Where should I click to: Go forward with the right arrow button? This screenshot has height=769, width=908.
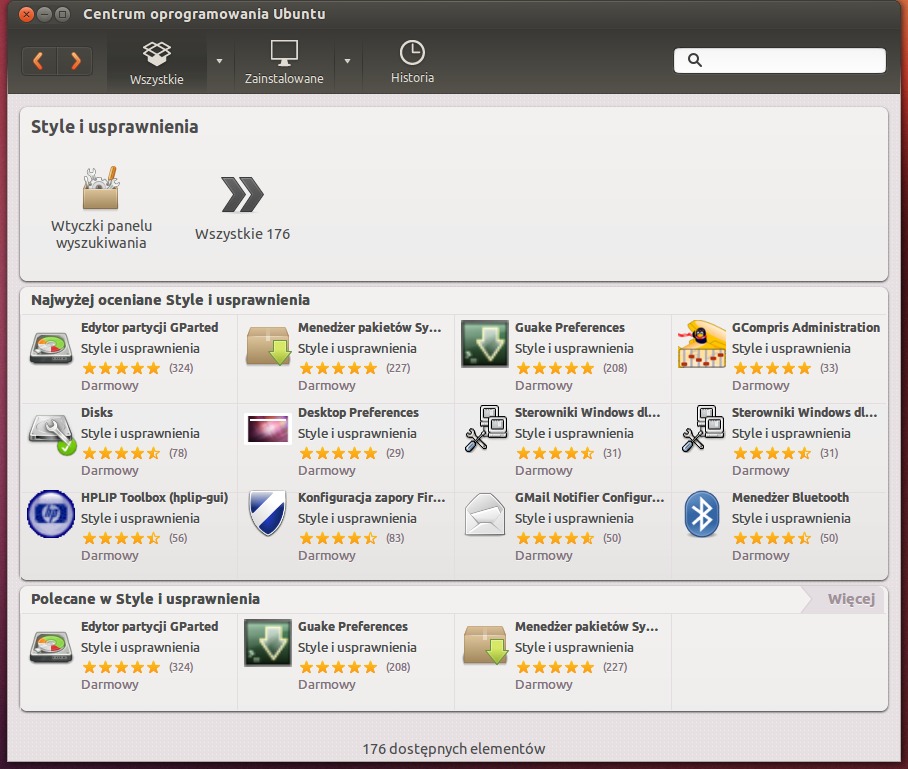click(x=75, y=61)
